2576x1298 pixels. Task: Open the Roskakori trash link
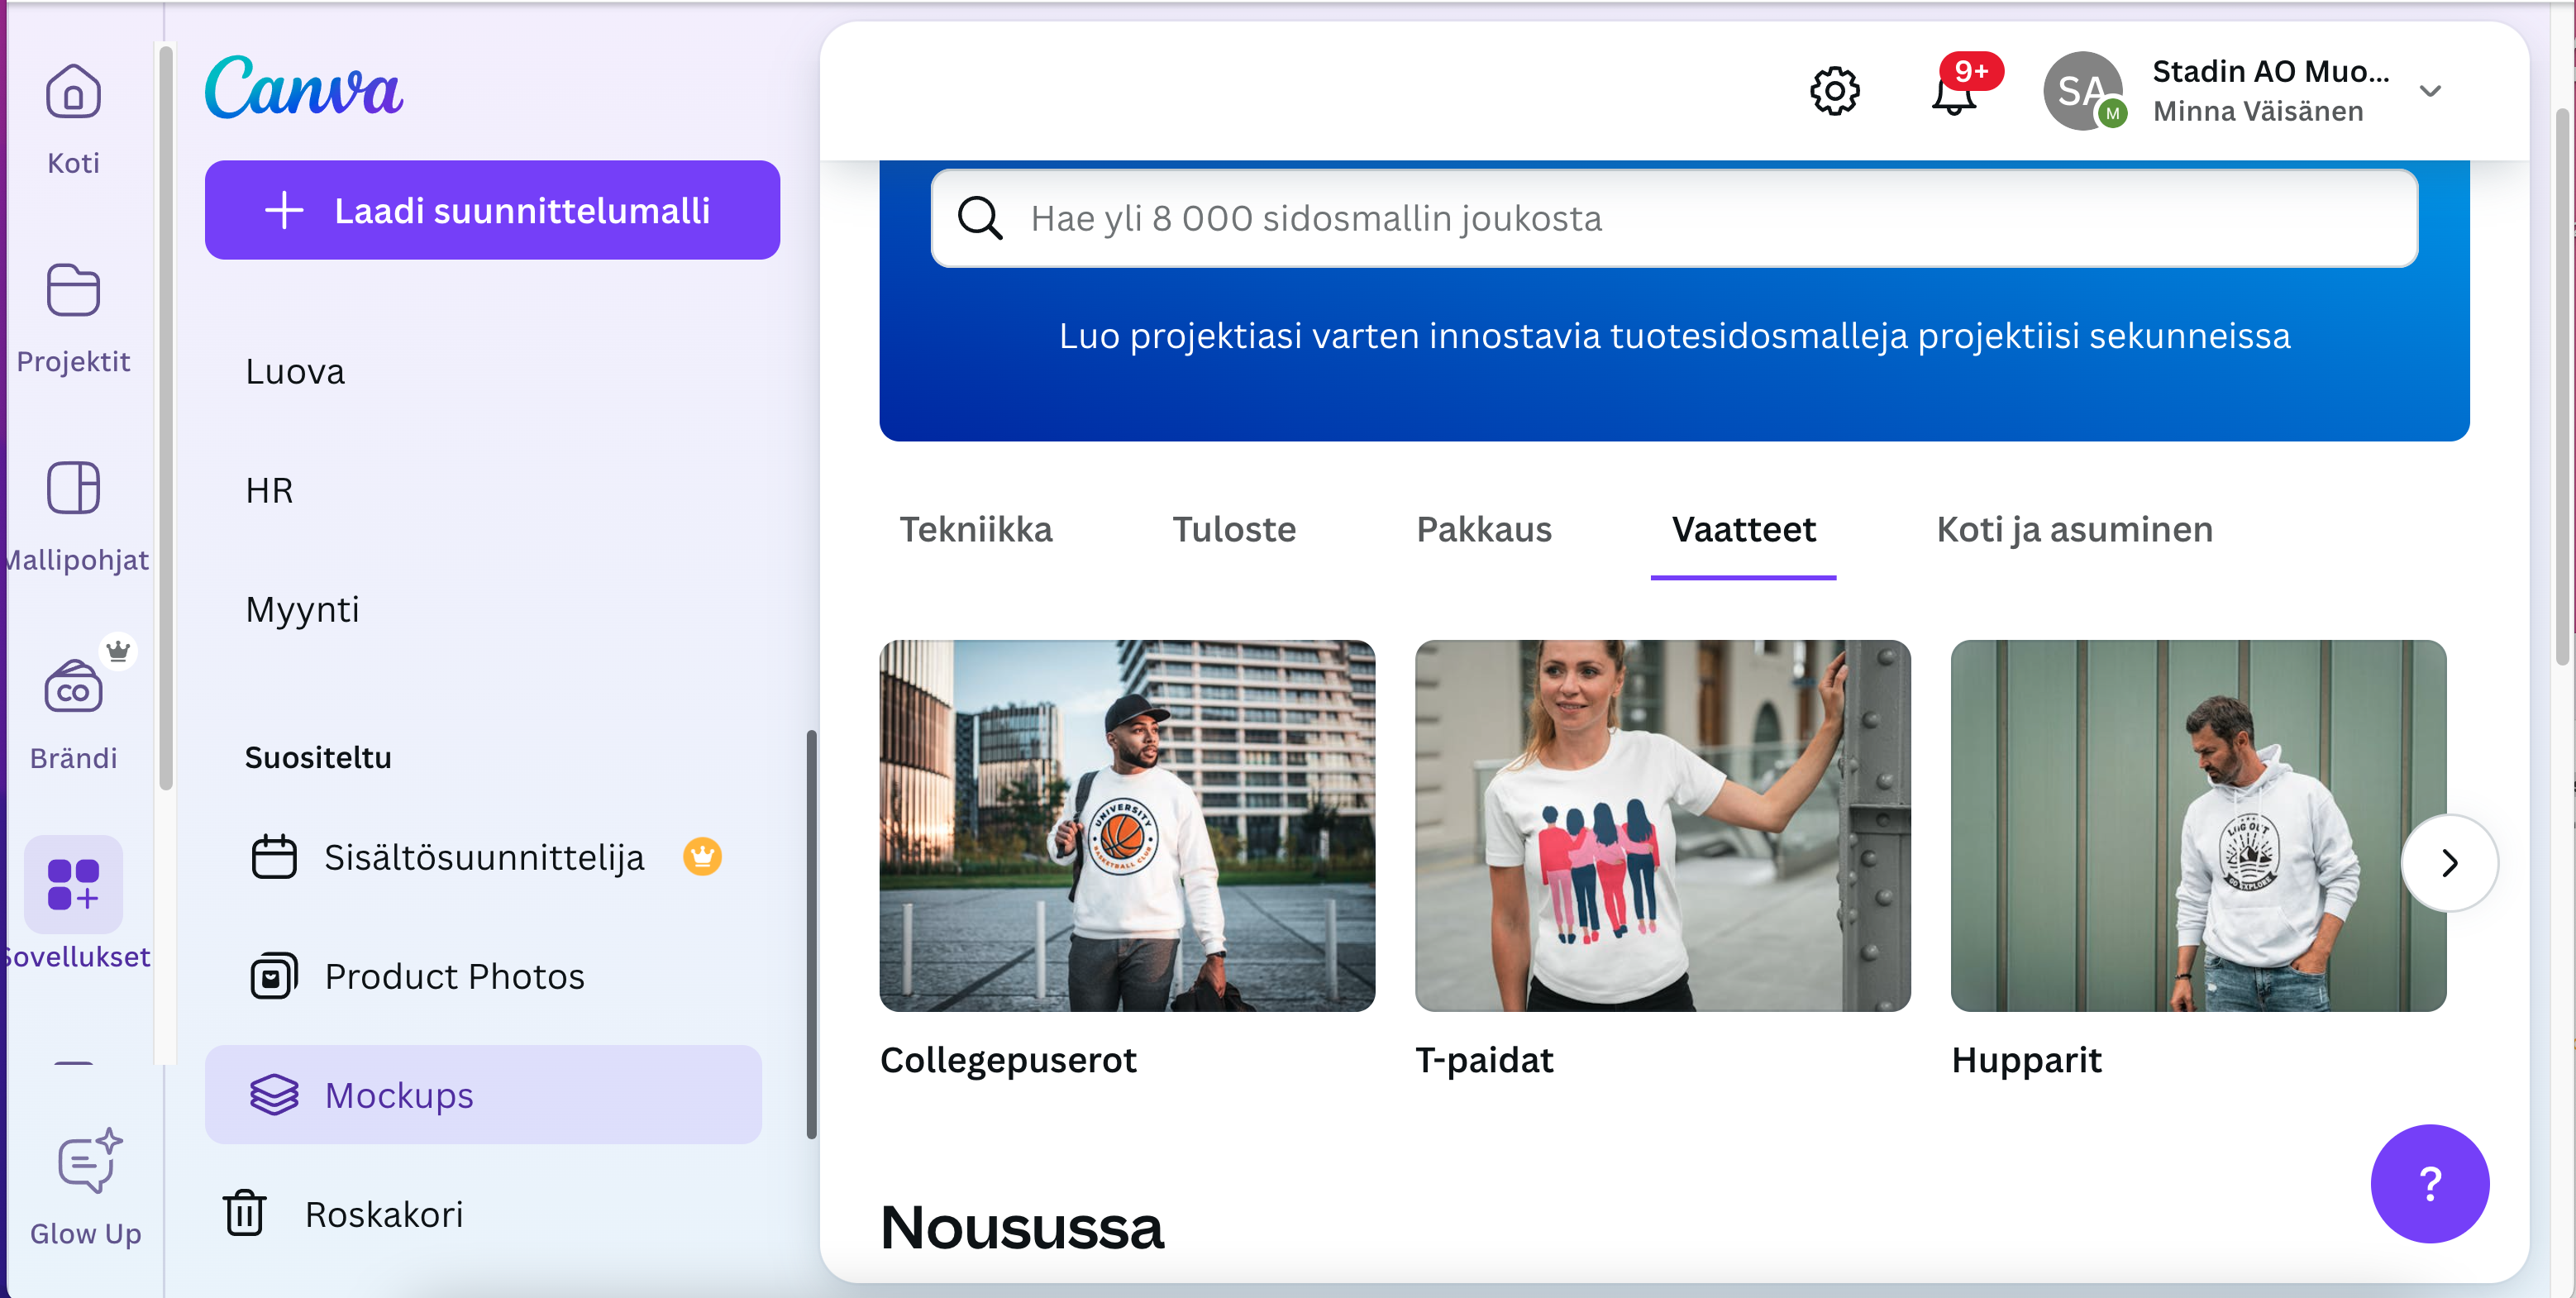point(384,1214)
